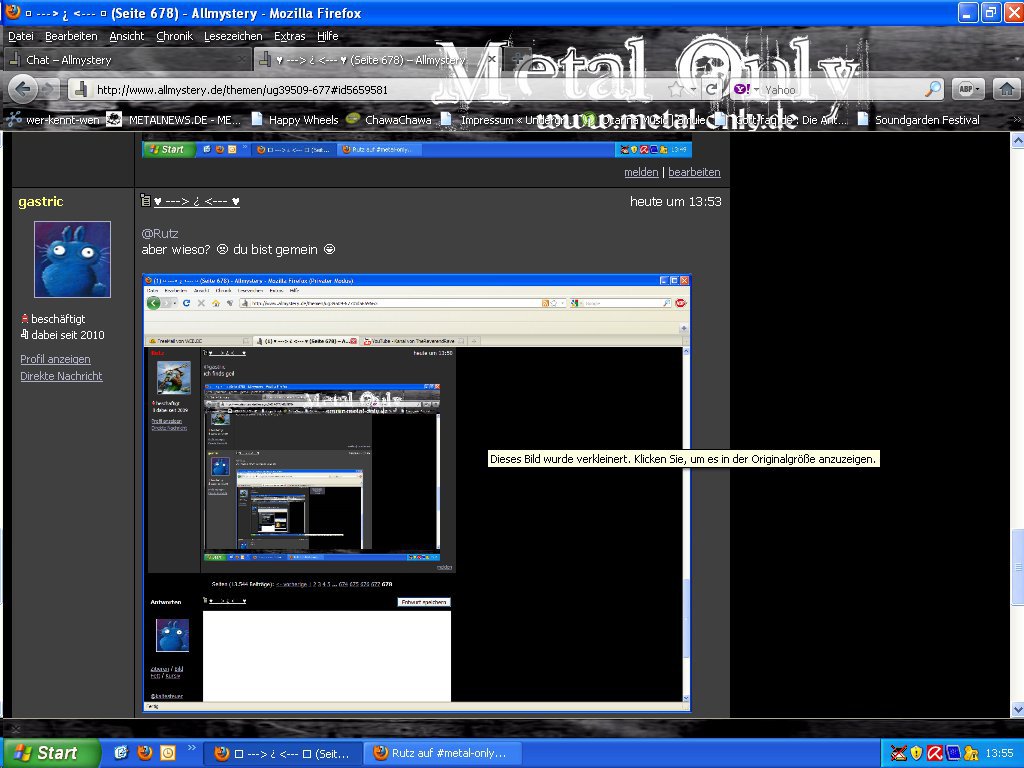Switch to the Seit... Firefox taskbar button
The width and height of the screenshot is (1024, 768).
point(283,753)
